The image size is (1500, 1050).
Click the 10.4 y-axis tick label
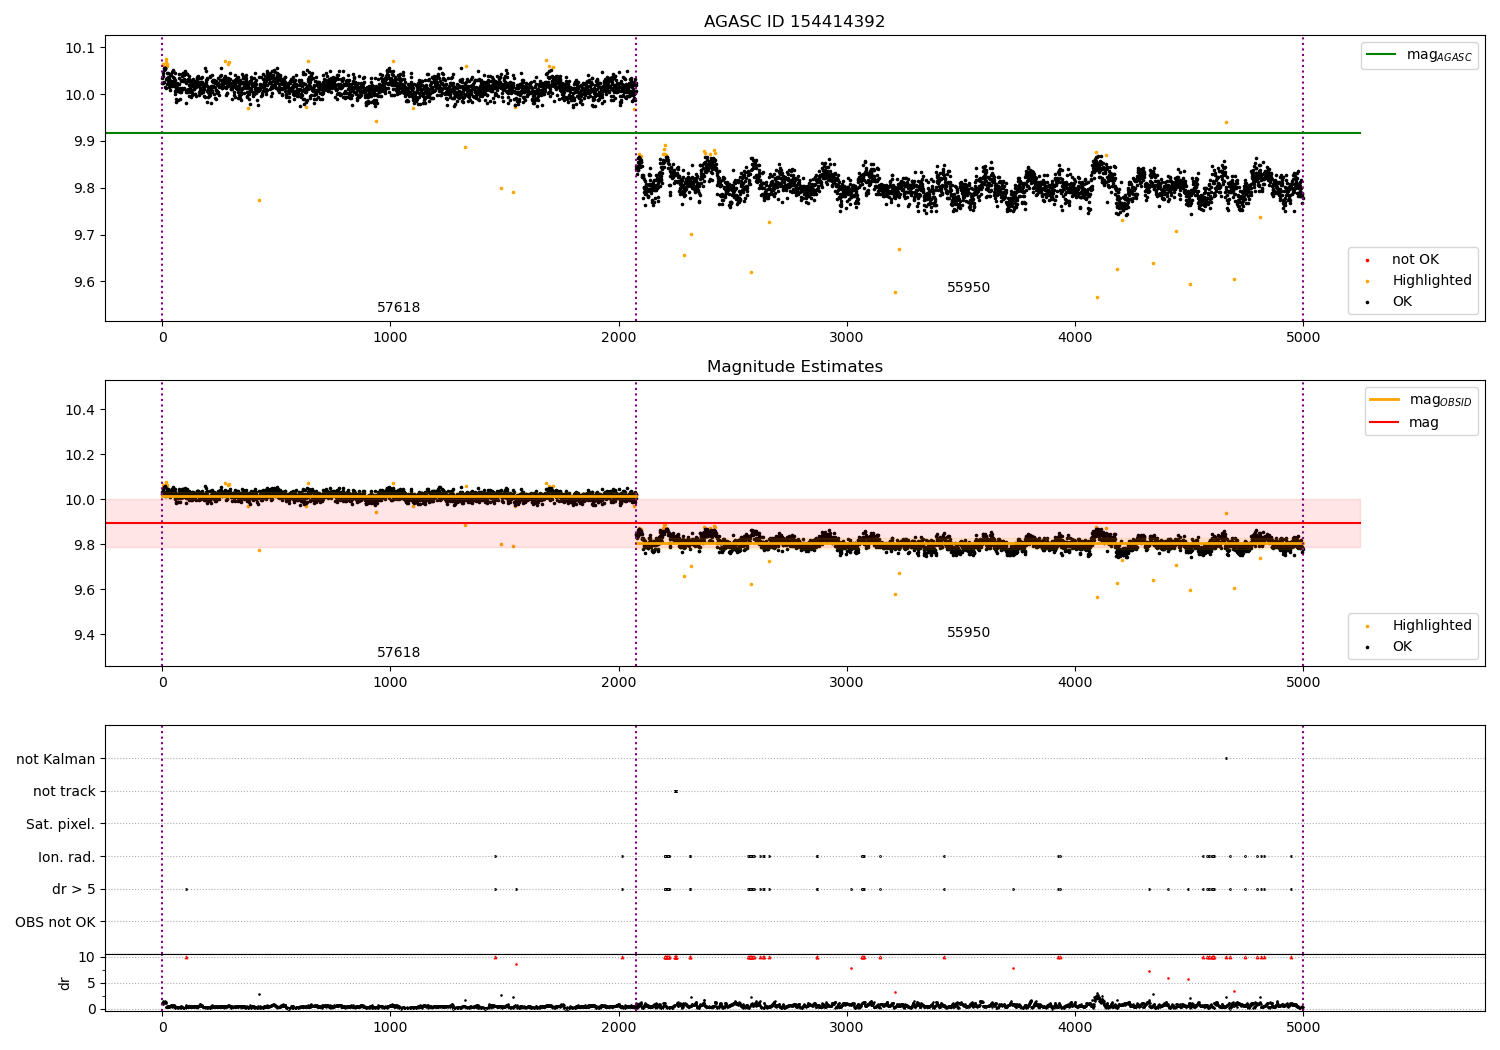pyautogui.click(x=81, y=410)
